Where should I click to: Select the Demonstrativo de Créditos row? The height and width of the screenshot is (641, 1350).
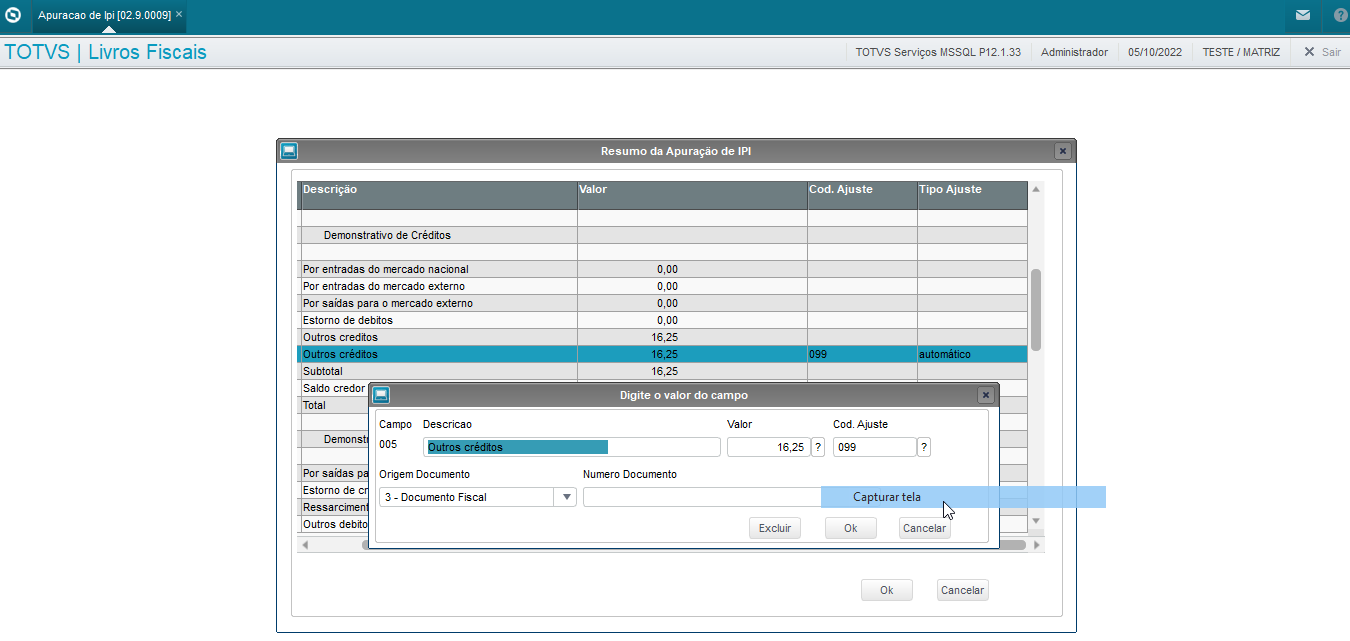point(662,235)
